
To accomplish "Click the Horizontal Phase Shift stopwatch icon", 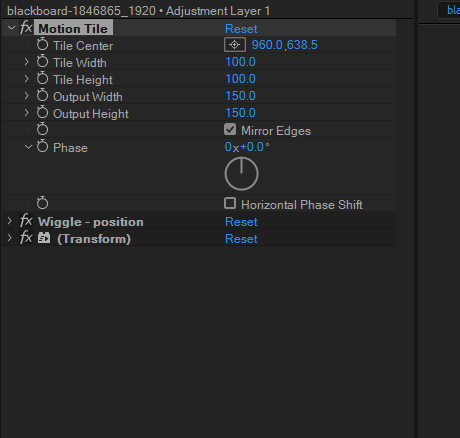I will click(x=42, y=203).
